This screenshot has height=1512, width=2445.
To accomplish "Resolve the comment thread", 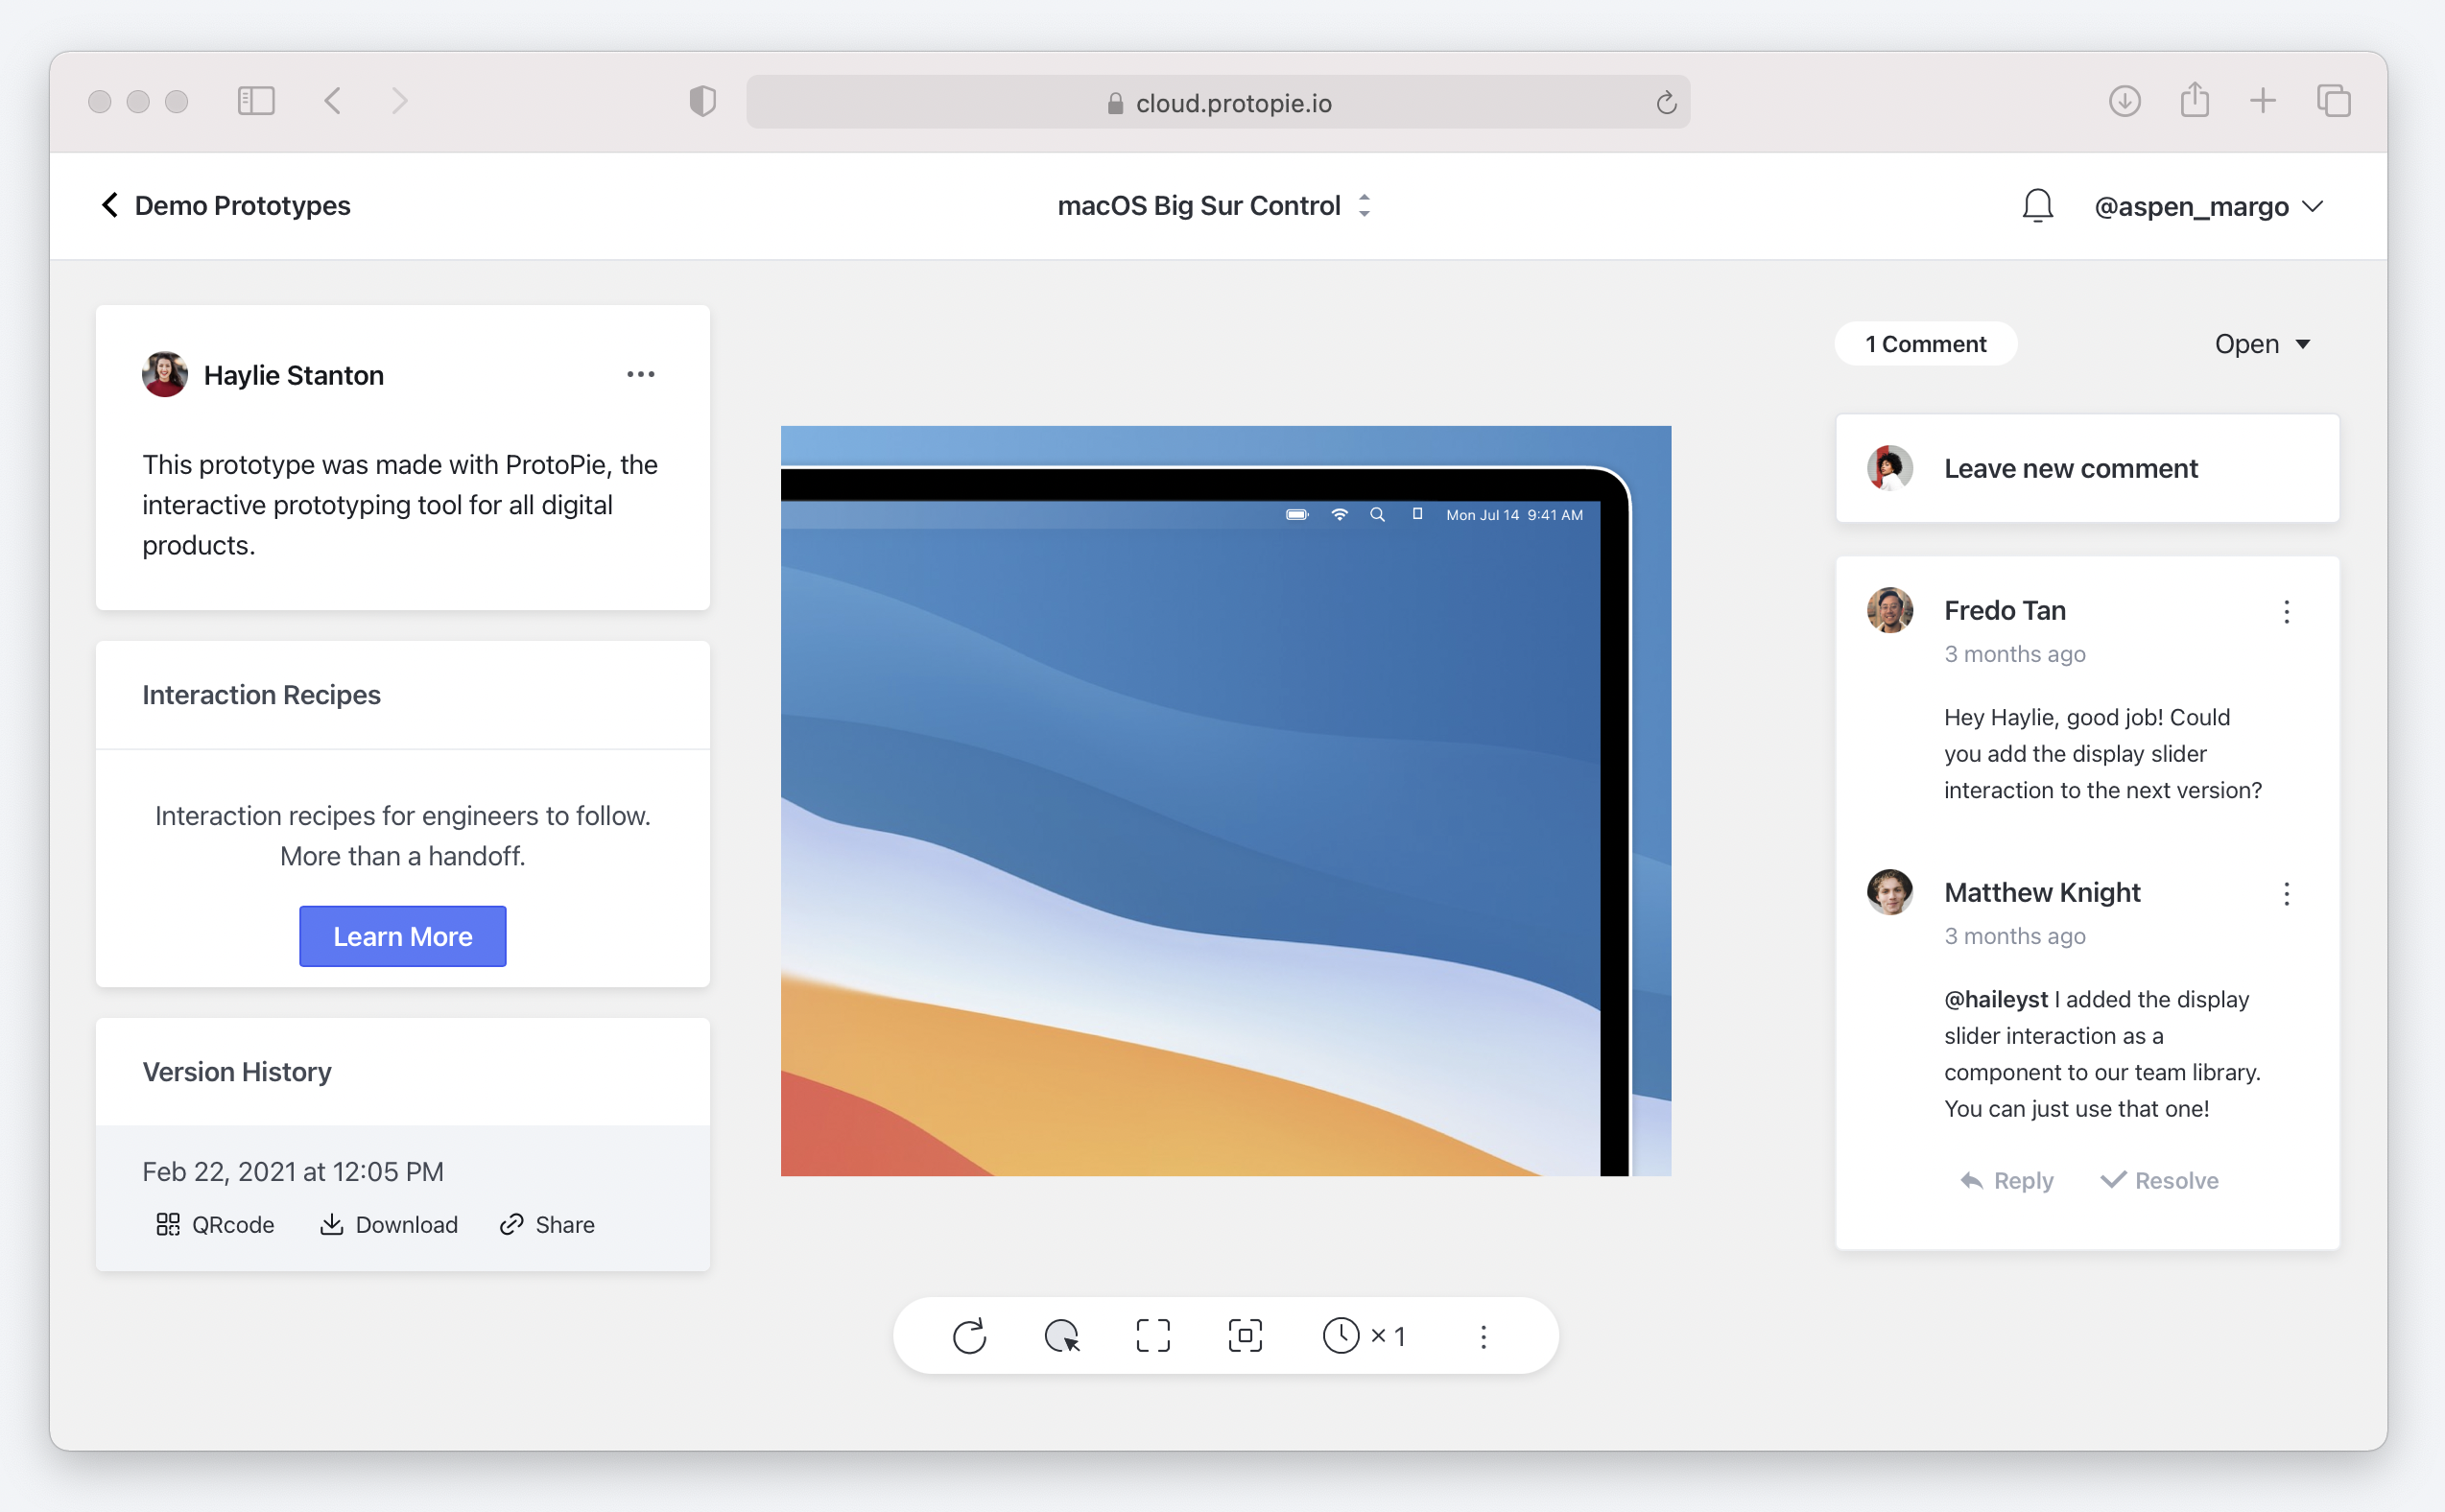I will click(2159, 1181).
